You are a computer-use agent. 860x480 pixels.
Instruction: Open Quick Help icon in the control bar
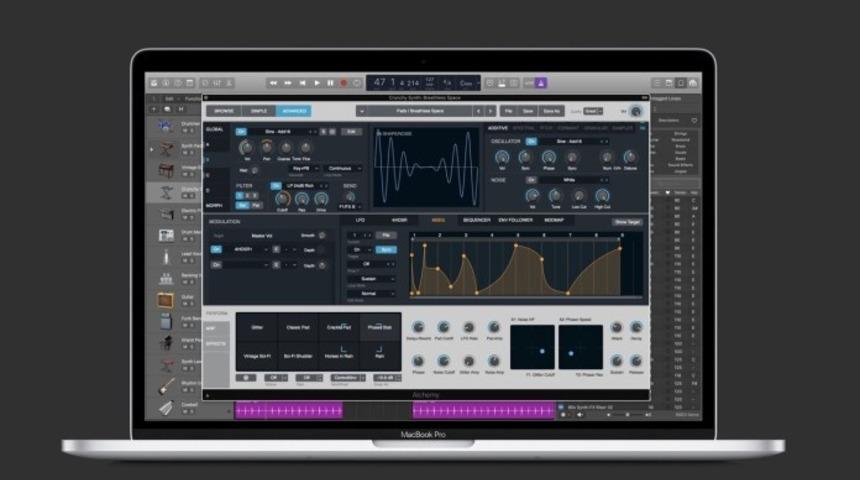tap(178, 83)
